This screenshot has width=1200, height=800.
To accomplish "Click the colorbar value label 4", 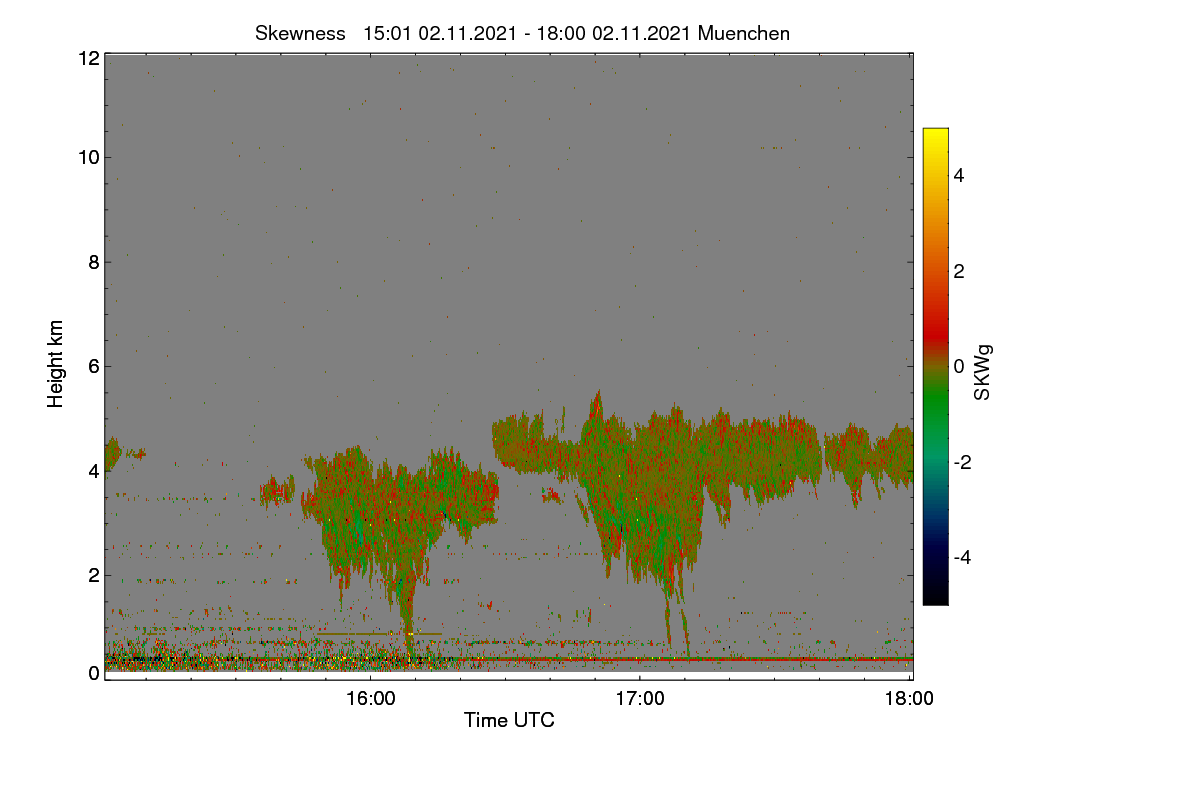I will pos(960,175).
